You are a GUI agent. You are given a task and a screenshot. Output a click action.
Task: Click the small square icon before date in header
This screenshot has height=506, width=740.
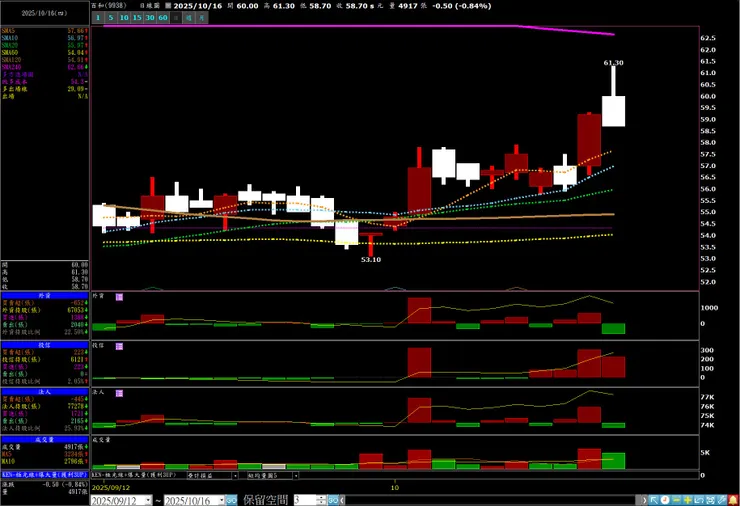point(168,6)
